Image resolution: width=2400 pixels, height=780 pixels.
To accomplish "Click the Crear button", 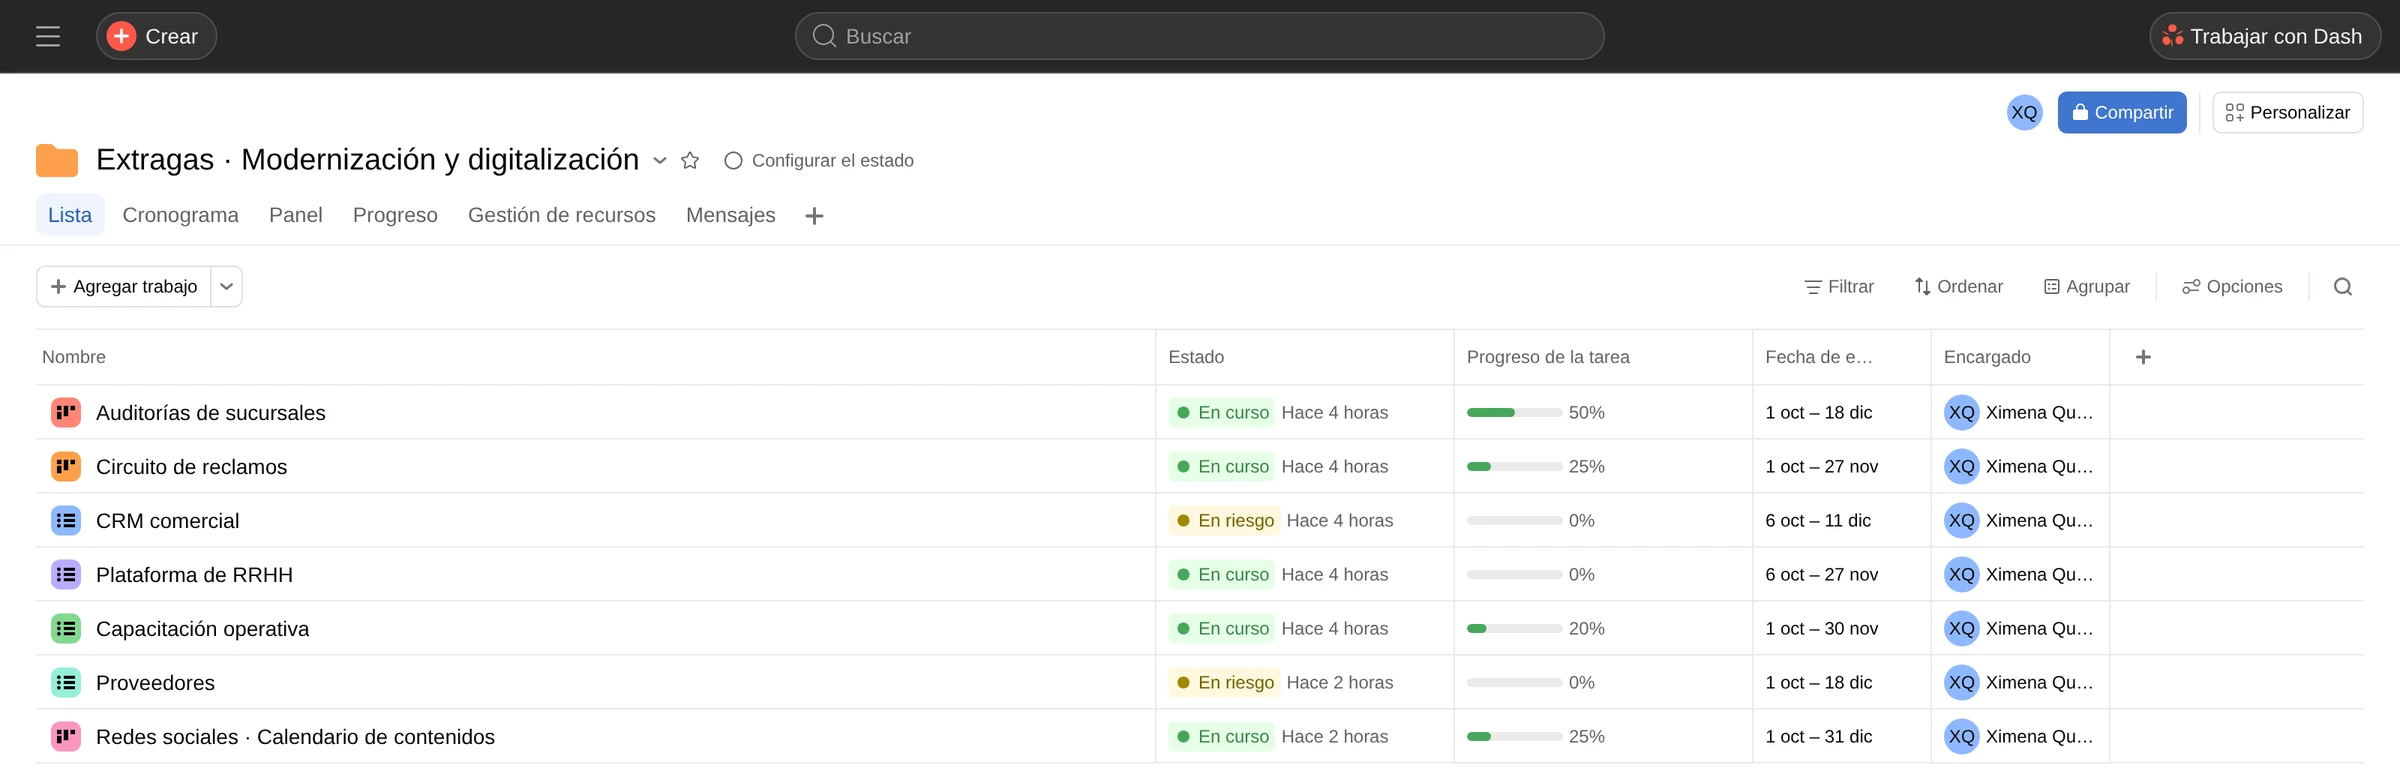I will 156,36.
